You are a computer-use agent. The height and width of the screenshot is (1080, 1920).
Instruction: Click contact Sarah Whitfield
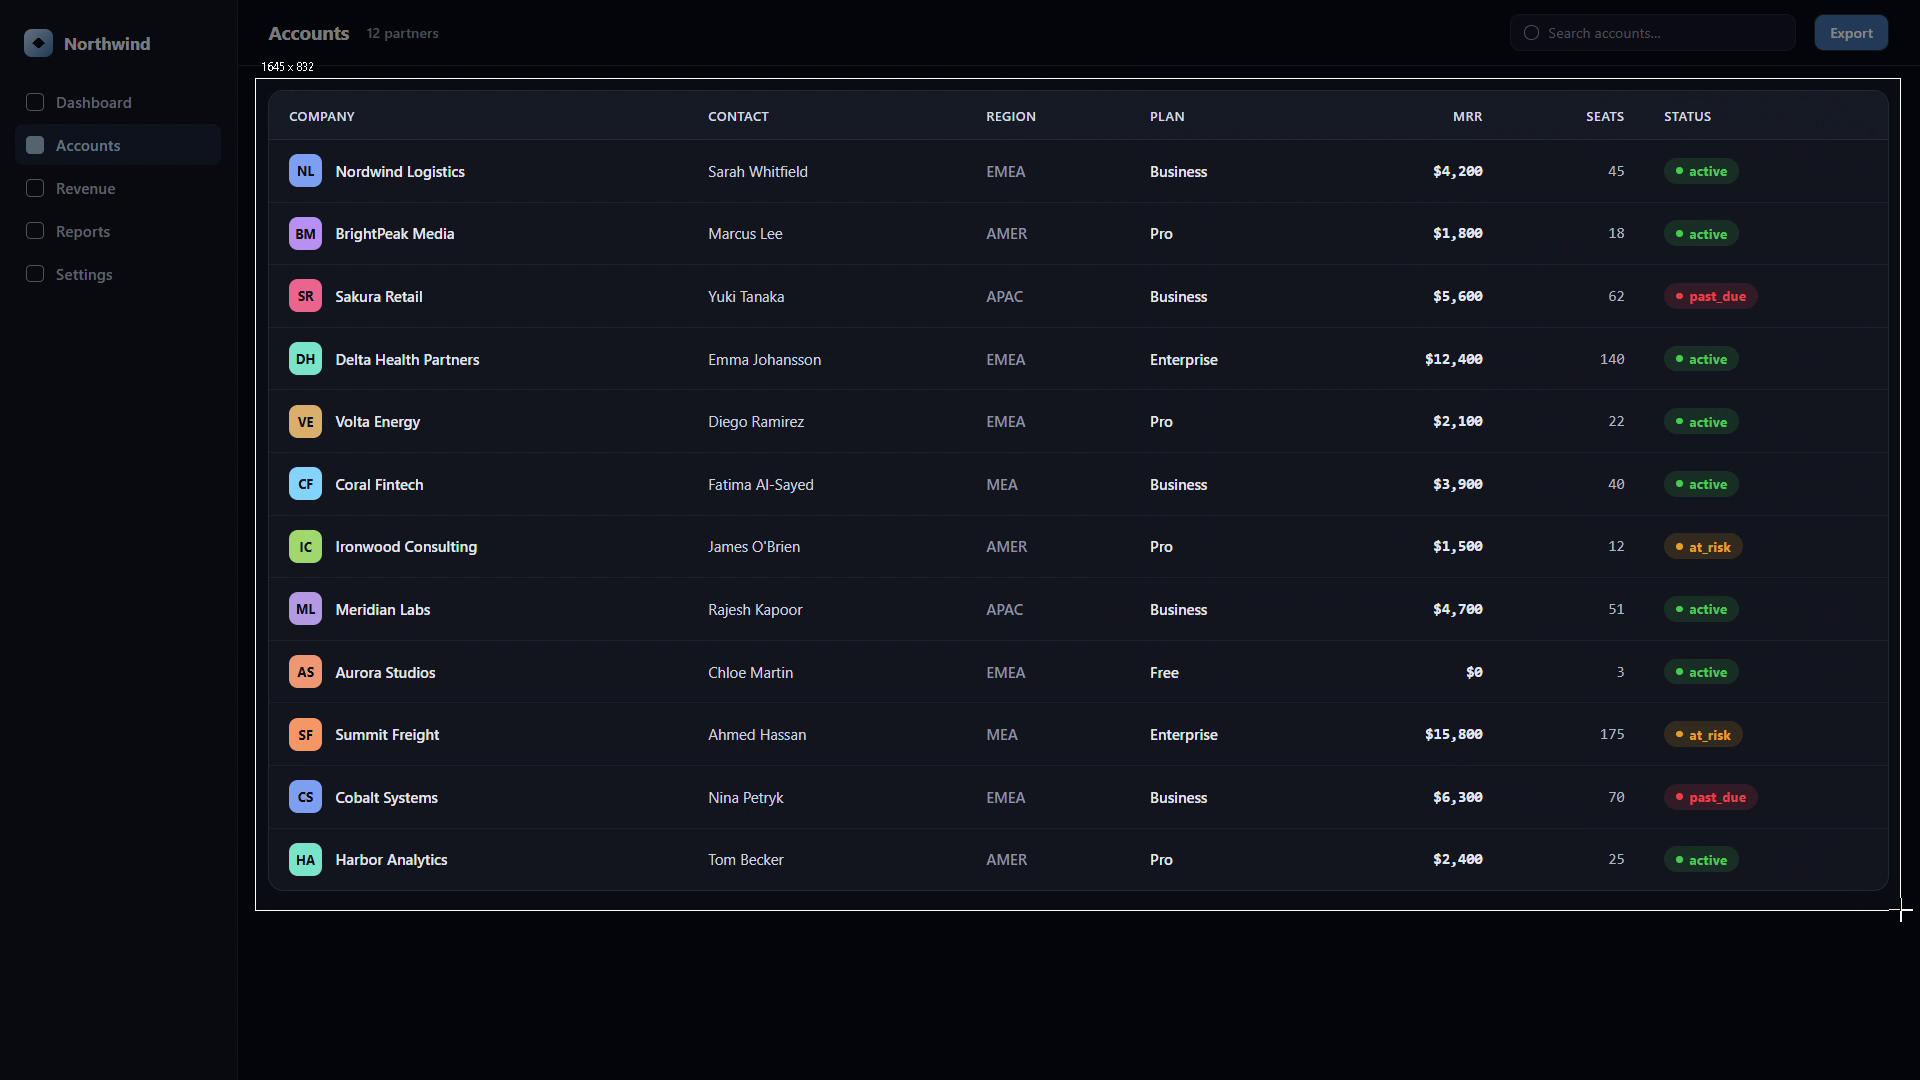[758, 172]
